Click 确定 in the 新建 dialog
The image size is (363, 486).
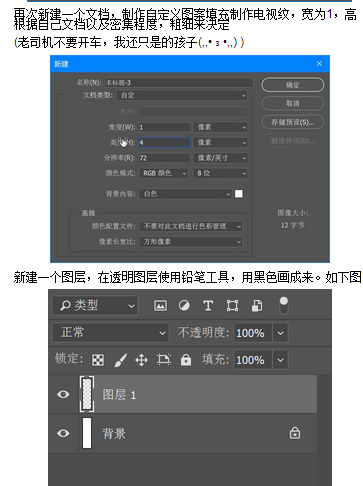click(293, 85)
